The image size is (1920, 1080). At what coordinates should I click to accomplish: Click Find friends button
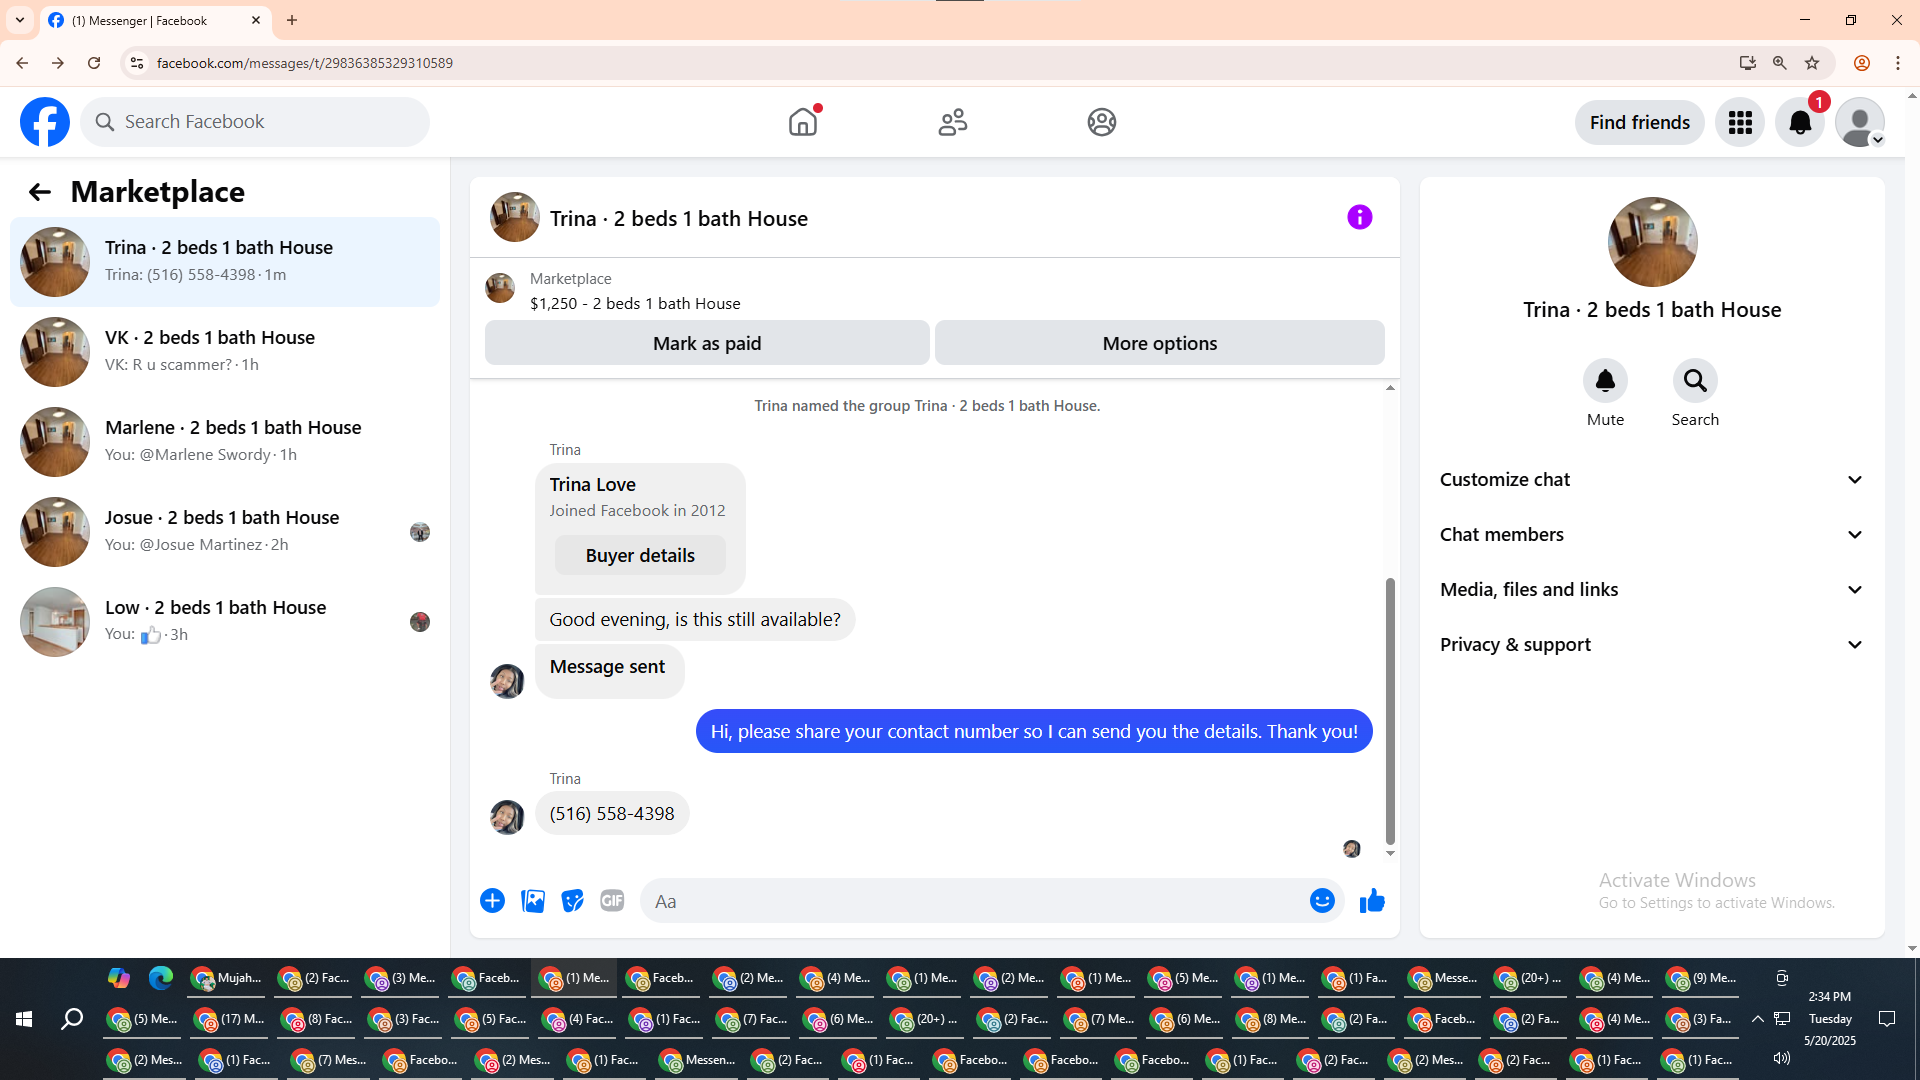(x=1640, y=122)
